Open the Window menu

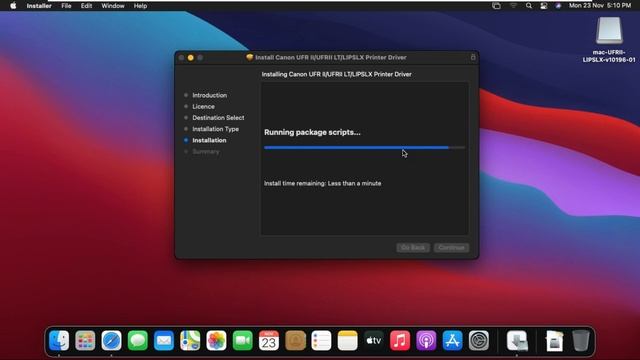(x=113, y=6)
